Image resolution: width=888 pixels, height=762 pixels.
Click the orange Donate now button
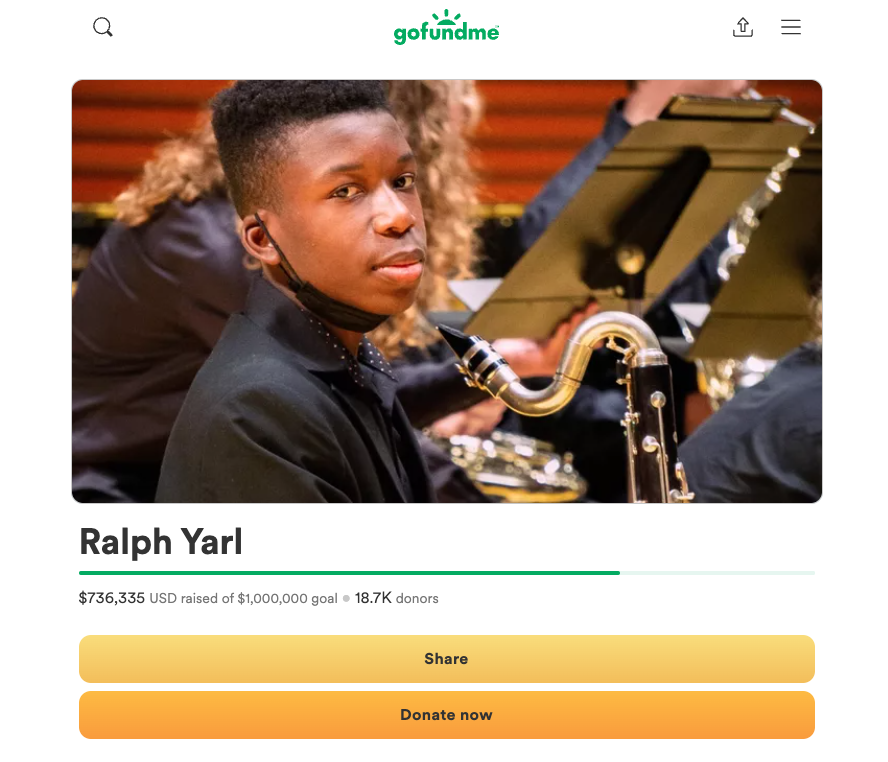click(447, 715)
